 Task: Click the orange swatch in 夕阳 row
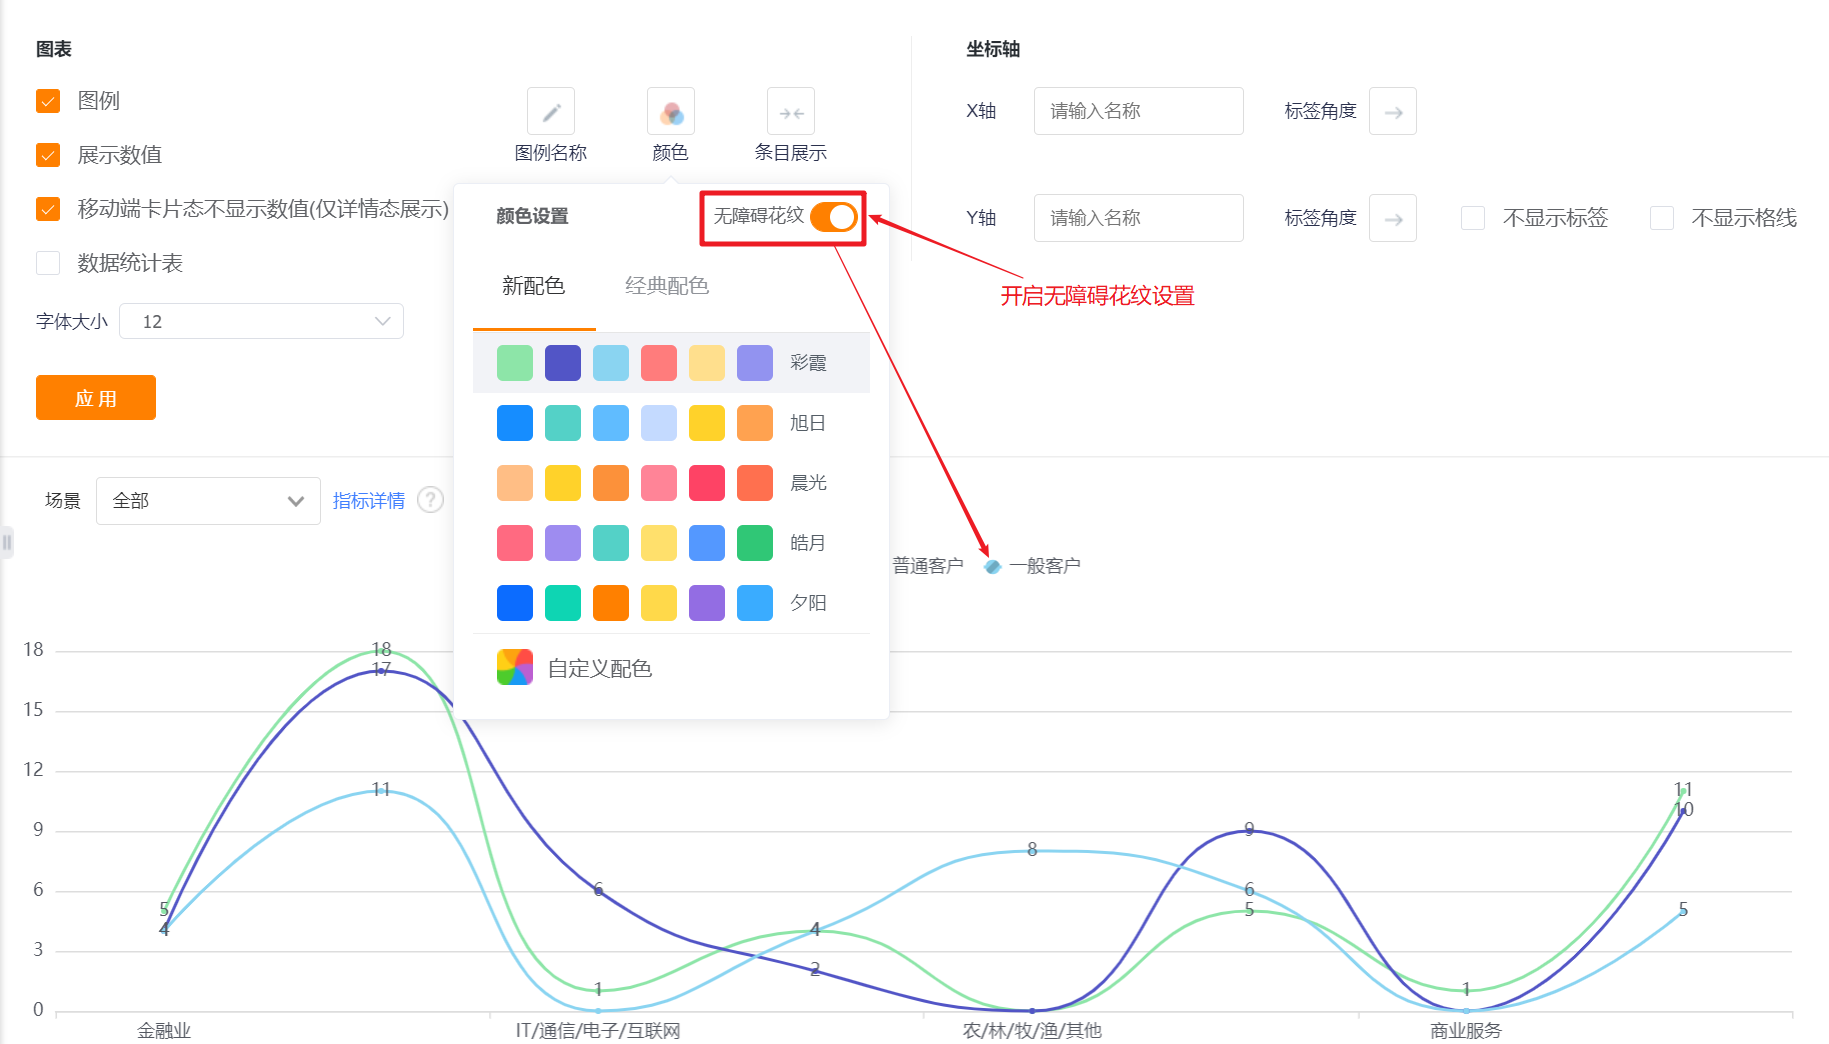pos(611,603)
